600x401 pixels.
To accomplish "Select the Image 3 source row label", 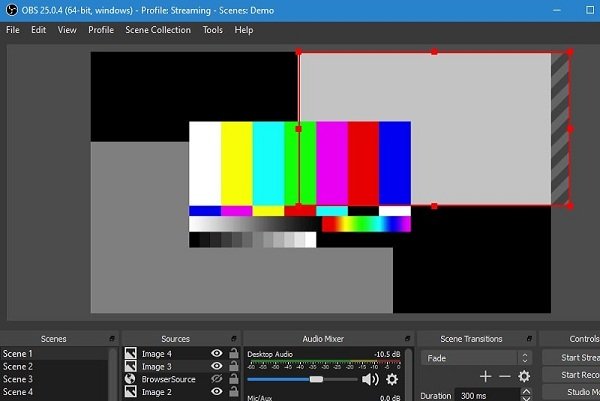I will coord(156,366).
